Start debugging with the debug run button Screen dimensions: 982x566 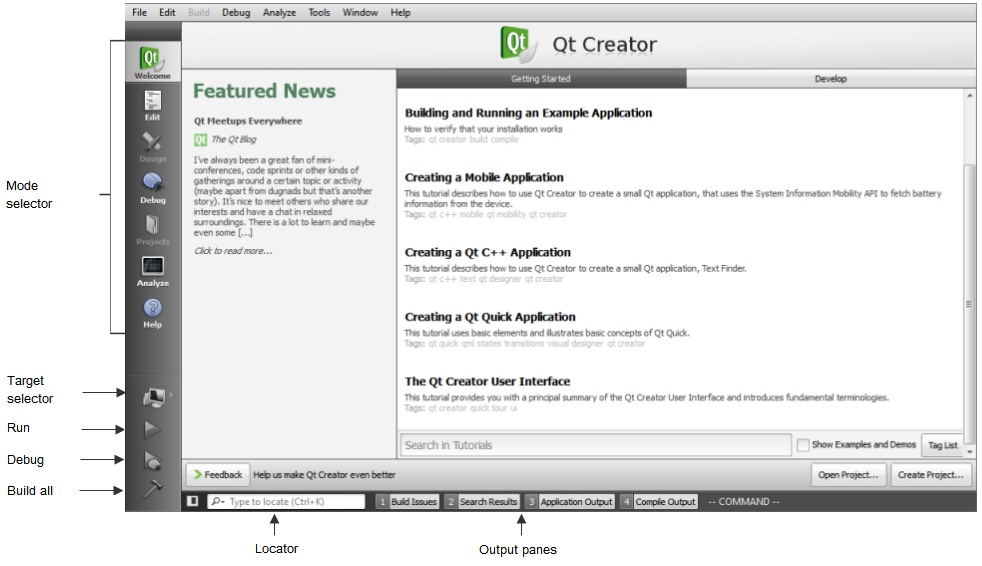click(153, 461)
